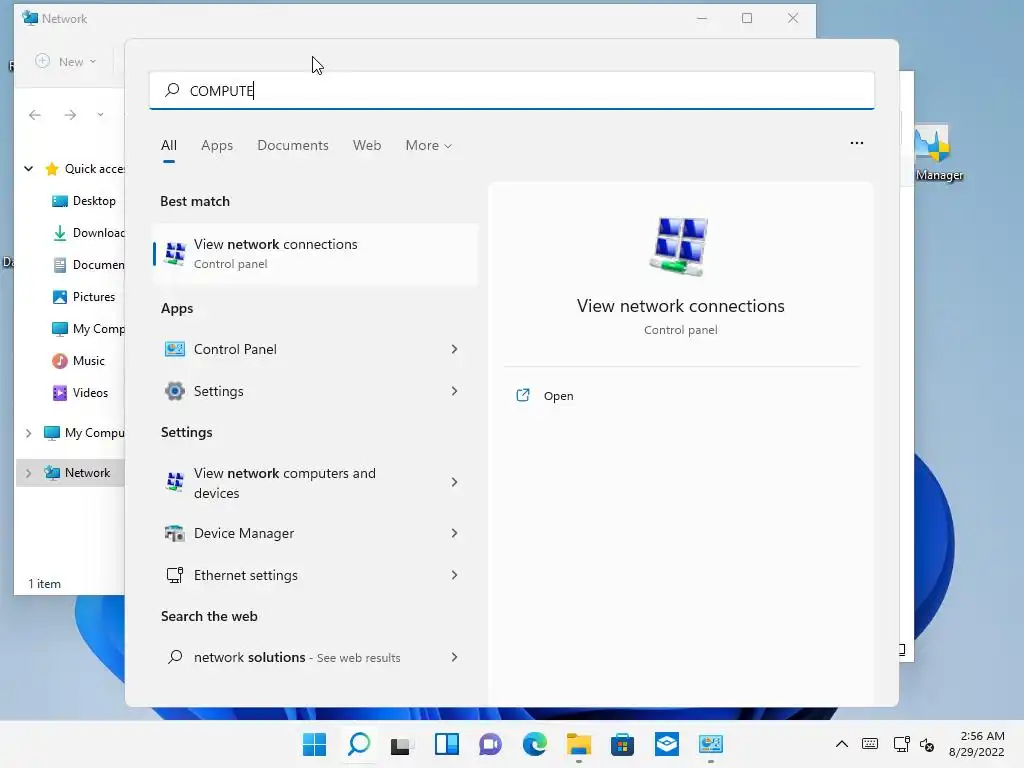Screen dimensions: 1024x768
Task: Expand Control Panel result arrow
Action: (455, 349)
